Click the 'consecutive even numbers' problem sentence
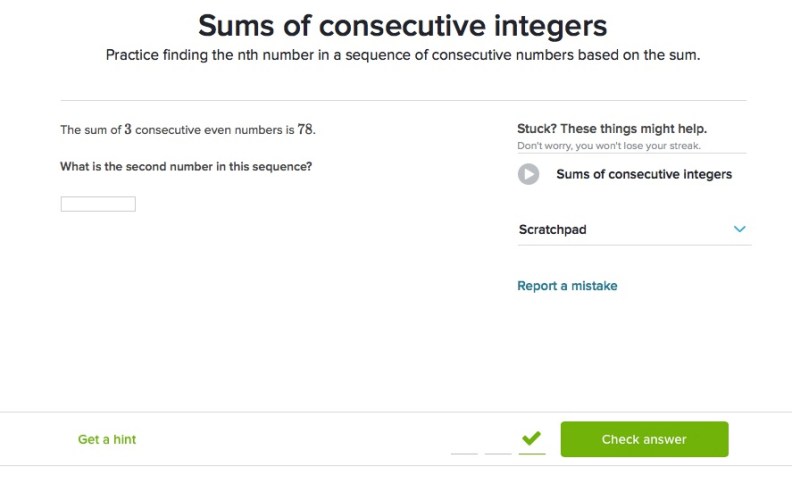792x500 pixels. [190, 130]
